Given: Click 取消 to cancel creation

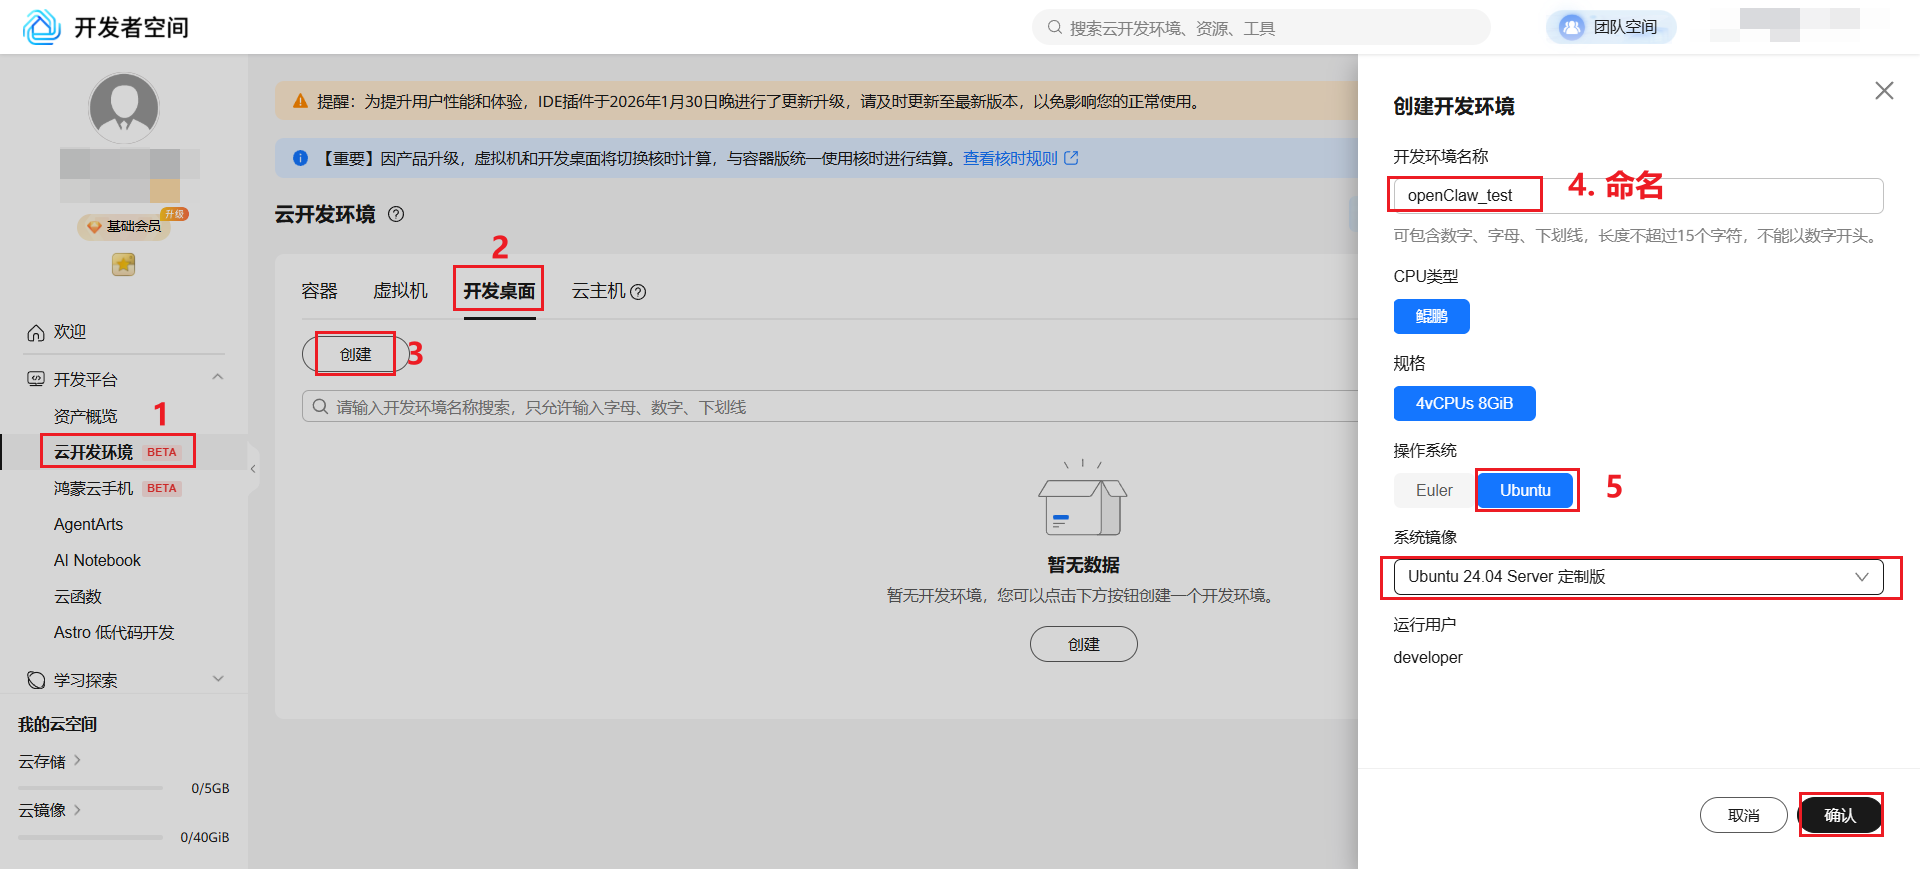Looking at the screenshot, I should pos(1743,815).
